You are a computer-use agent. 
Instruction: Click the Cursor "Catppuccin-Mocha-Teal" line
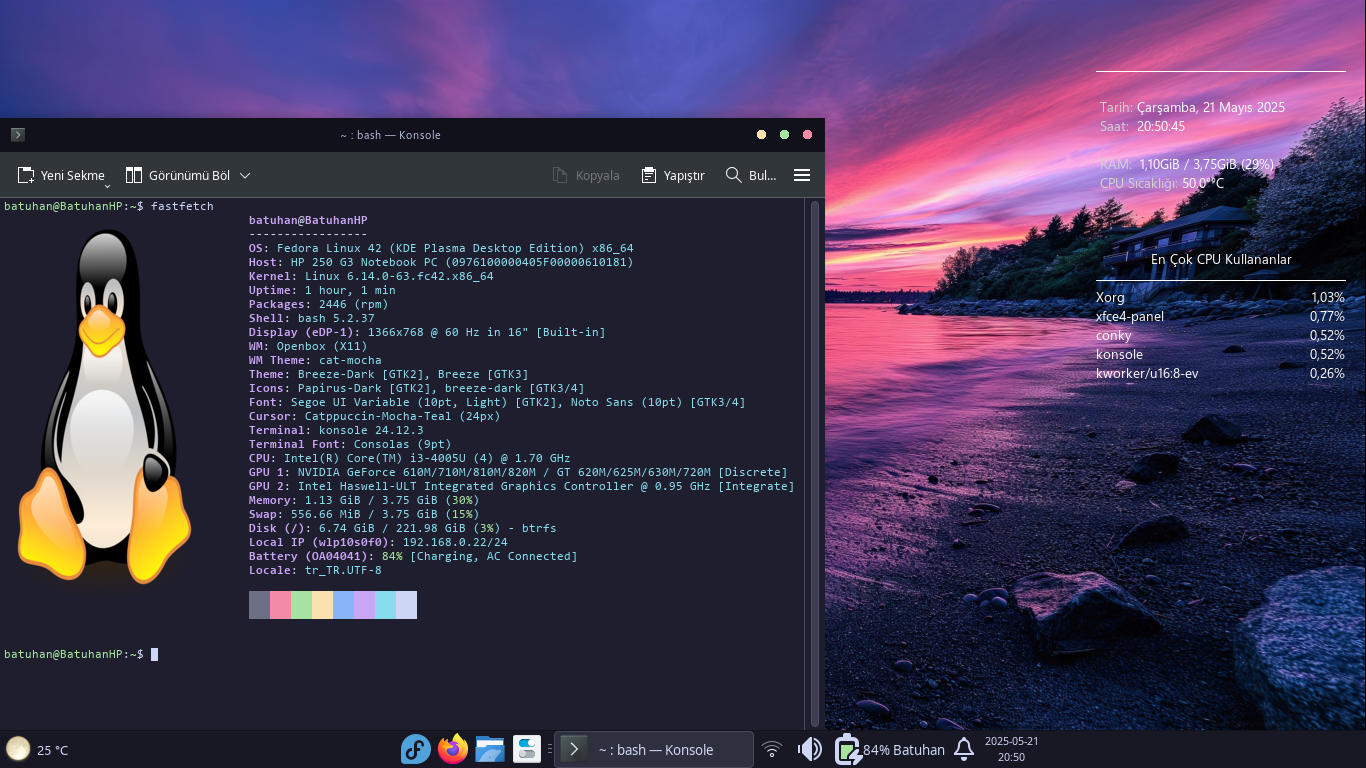coord(375,416)
